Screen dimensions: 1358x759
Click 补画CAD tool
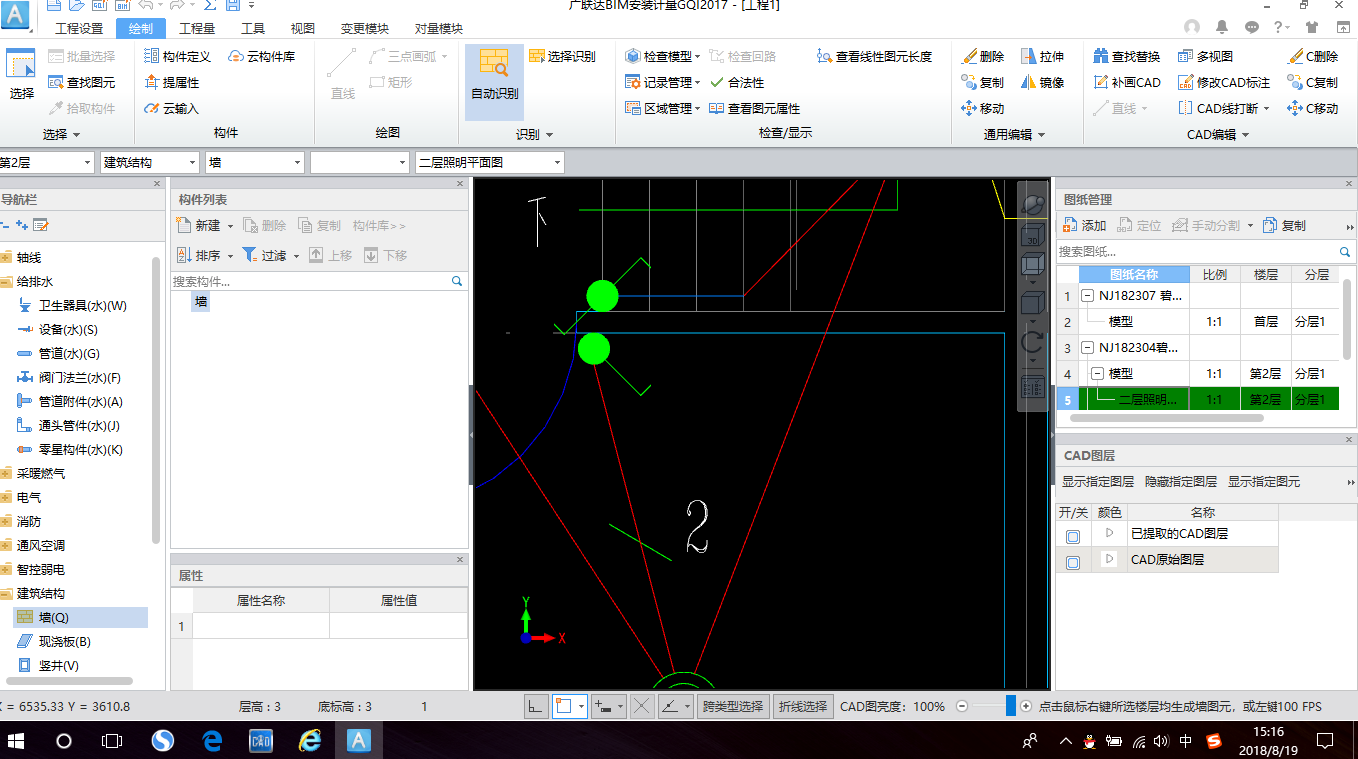pos(1127,82)
